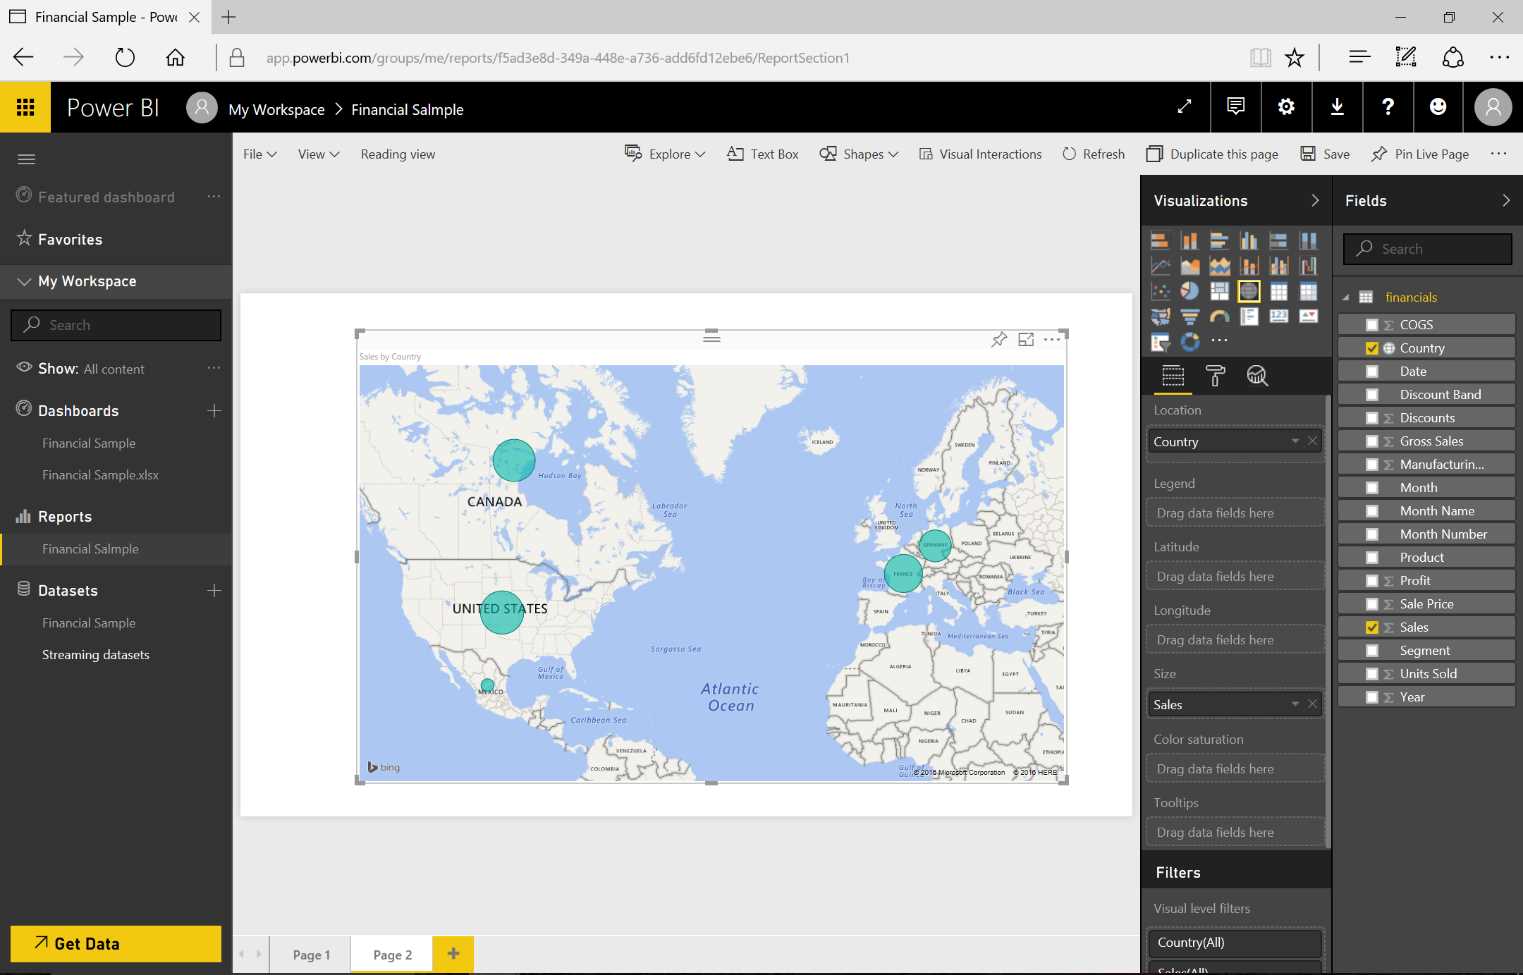1523x975 pixels.
Task: Collapse the My Workspace section
Action: coord(24,281)
